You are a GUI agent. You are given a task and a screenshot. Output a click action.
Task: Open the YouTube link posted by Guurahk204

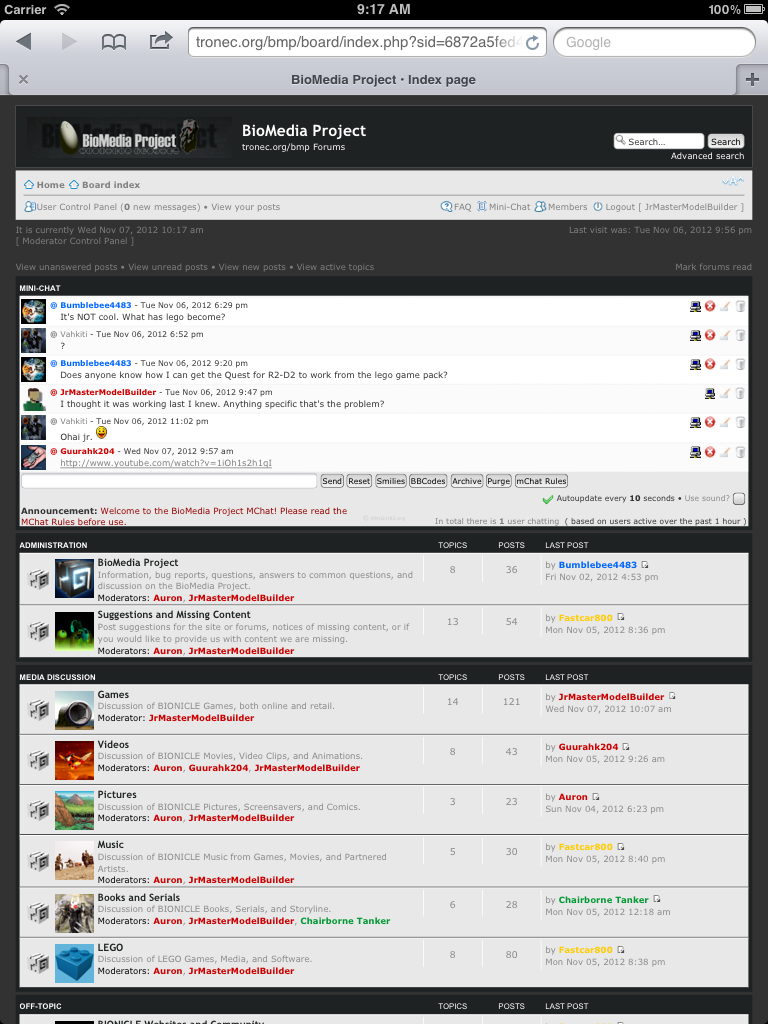click(166, 463)
